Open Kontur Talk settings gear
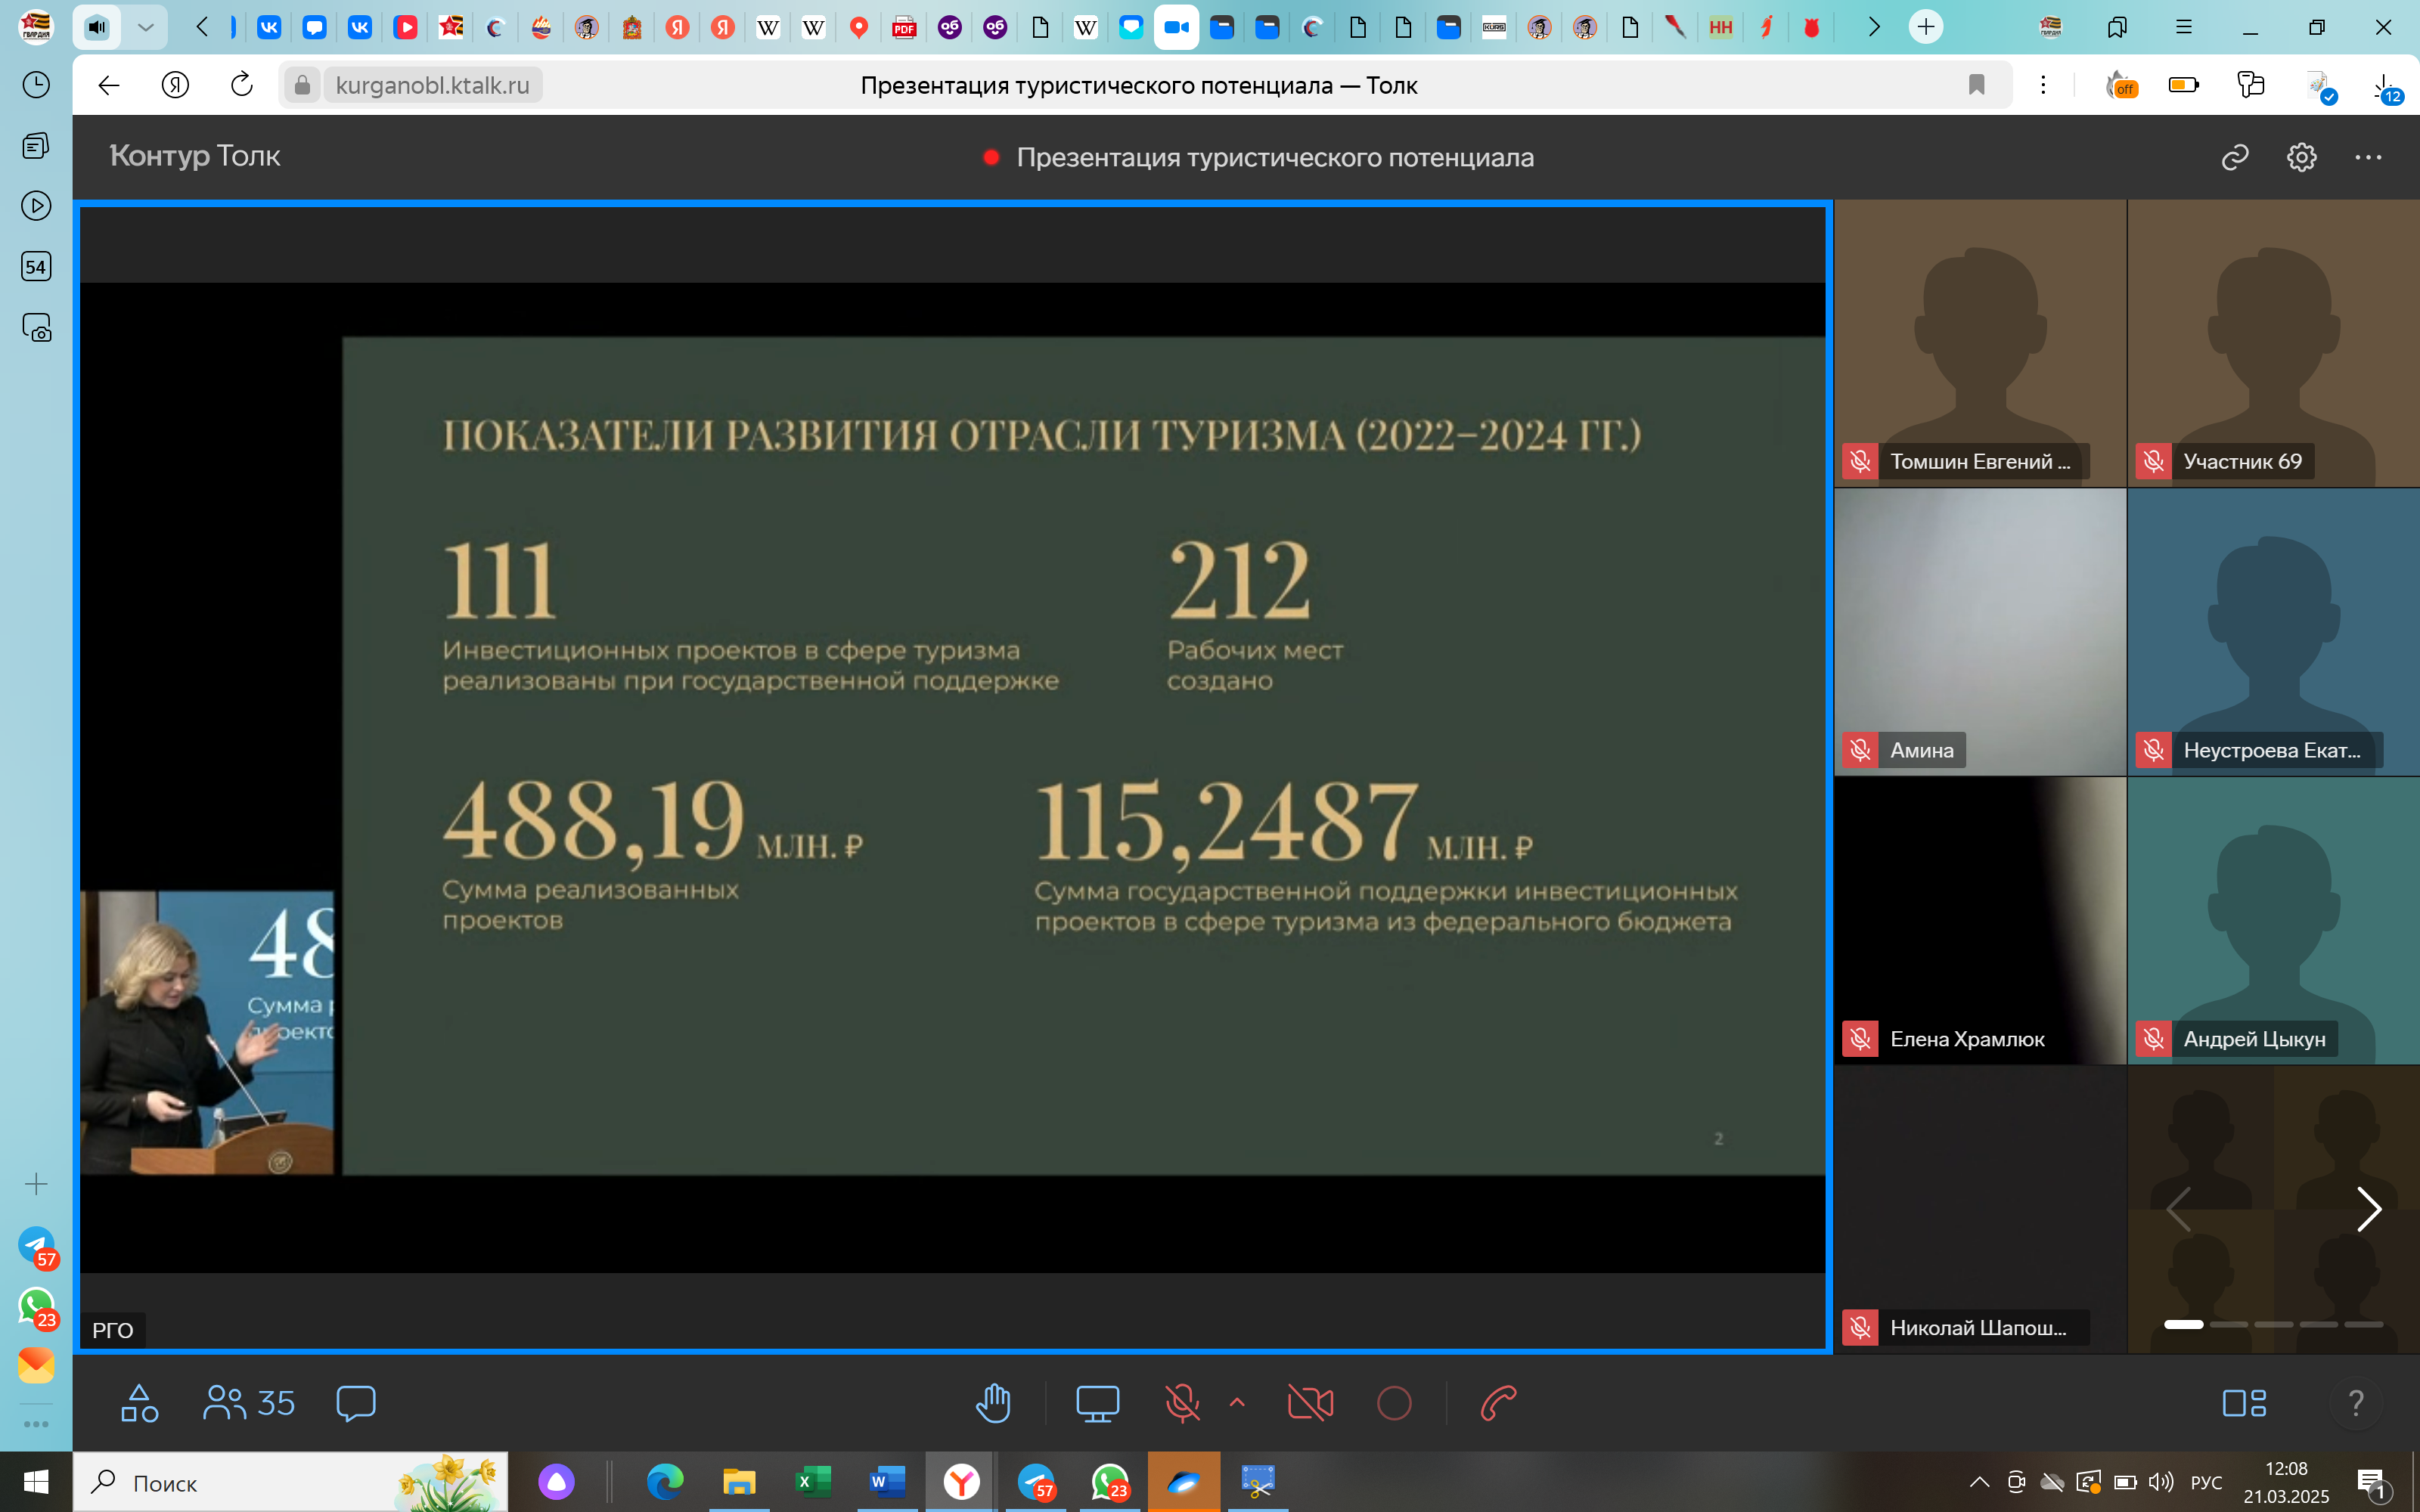This screenshot has height=1512, width=2420. tap(2301, 157)
